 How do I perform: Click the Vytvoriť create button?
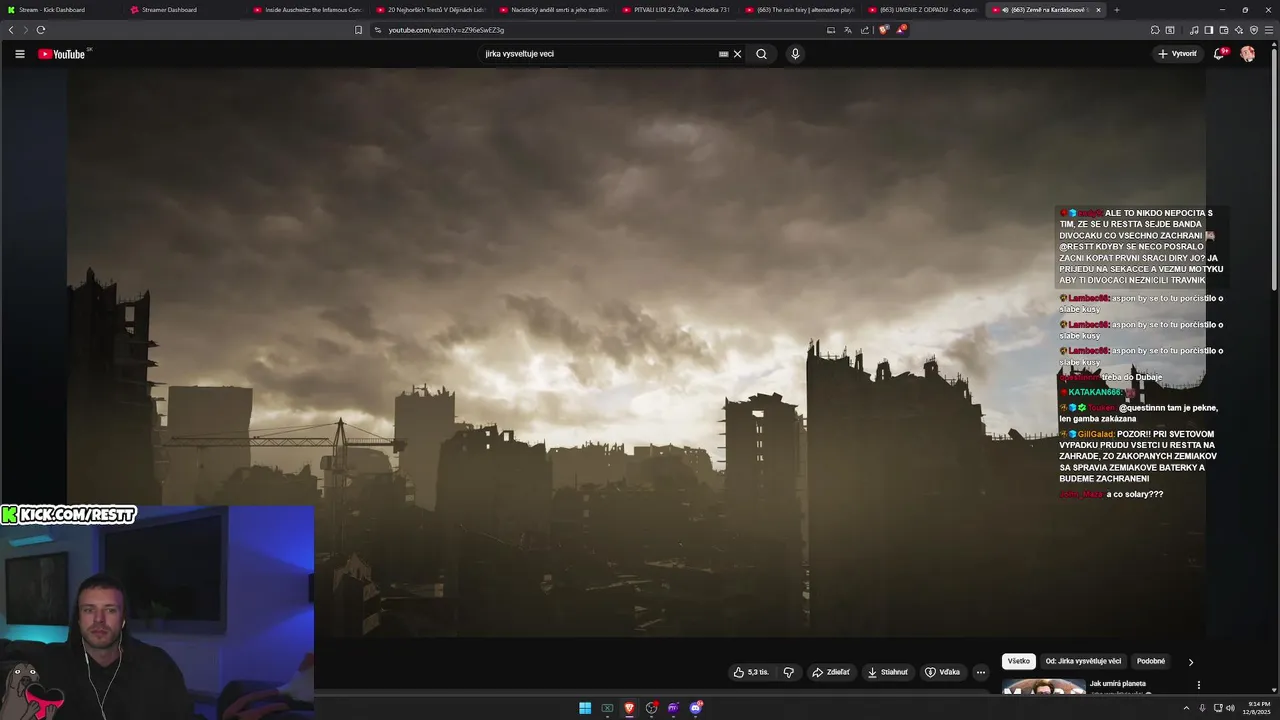[1177, 54]
